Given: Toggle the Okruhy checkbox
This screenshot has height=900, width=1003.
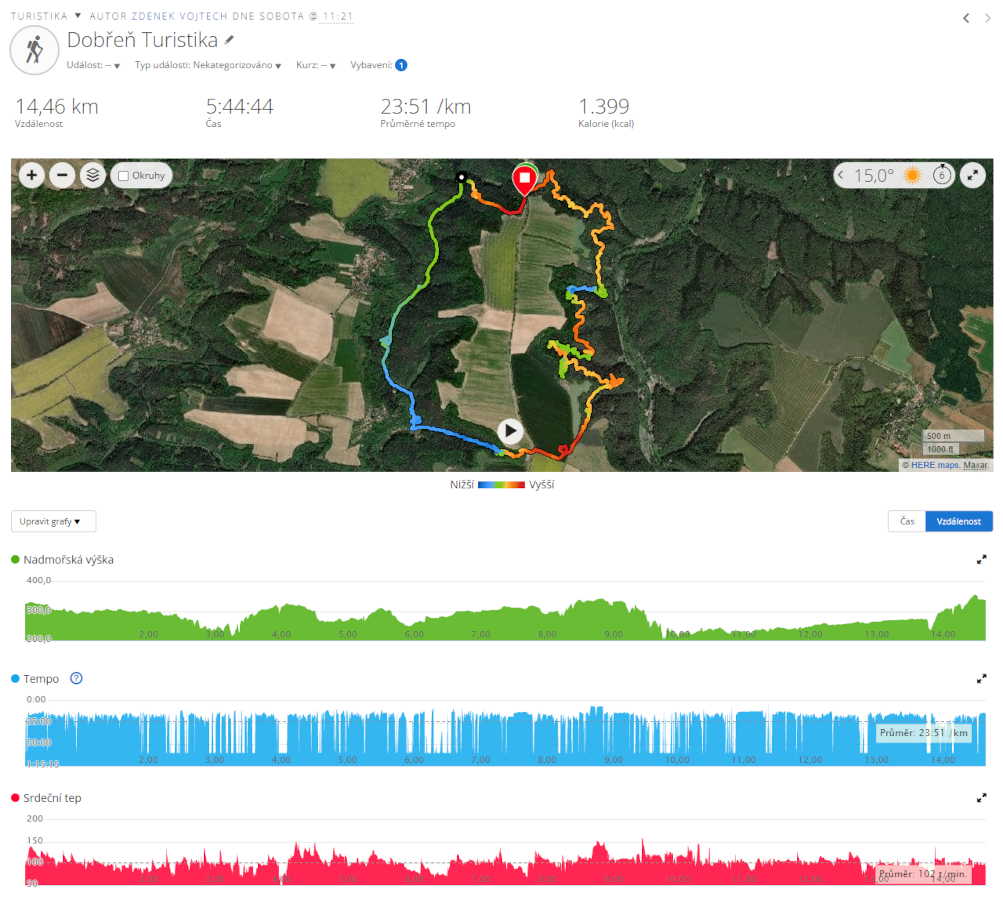Looking at the screenshot, I should click(x=124, y=175).
